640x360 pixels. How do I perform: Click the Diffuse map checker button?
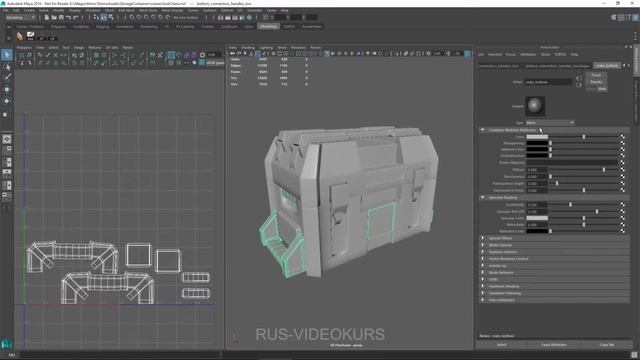coord(622,169)
